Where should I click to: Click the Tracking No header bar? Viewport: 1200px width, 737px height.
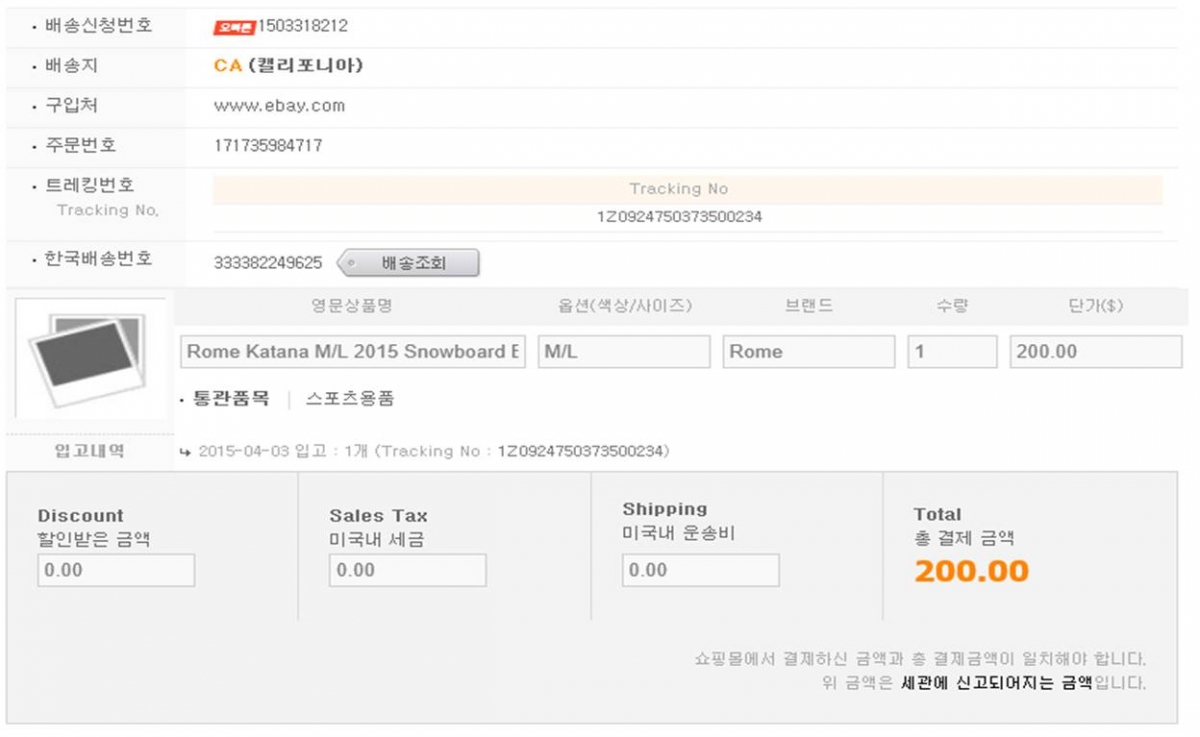(687, 189)
